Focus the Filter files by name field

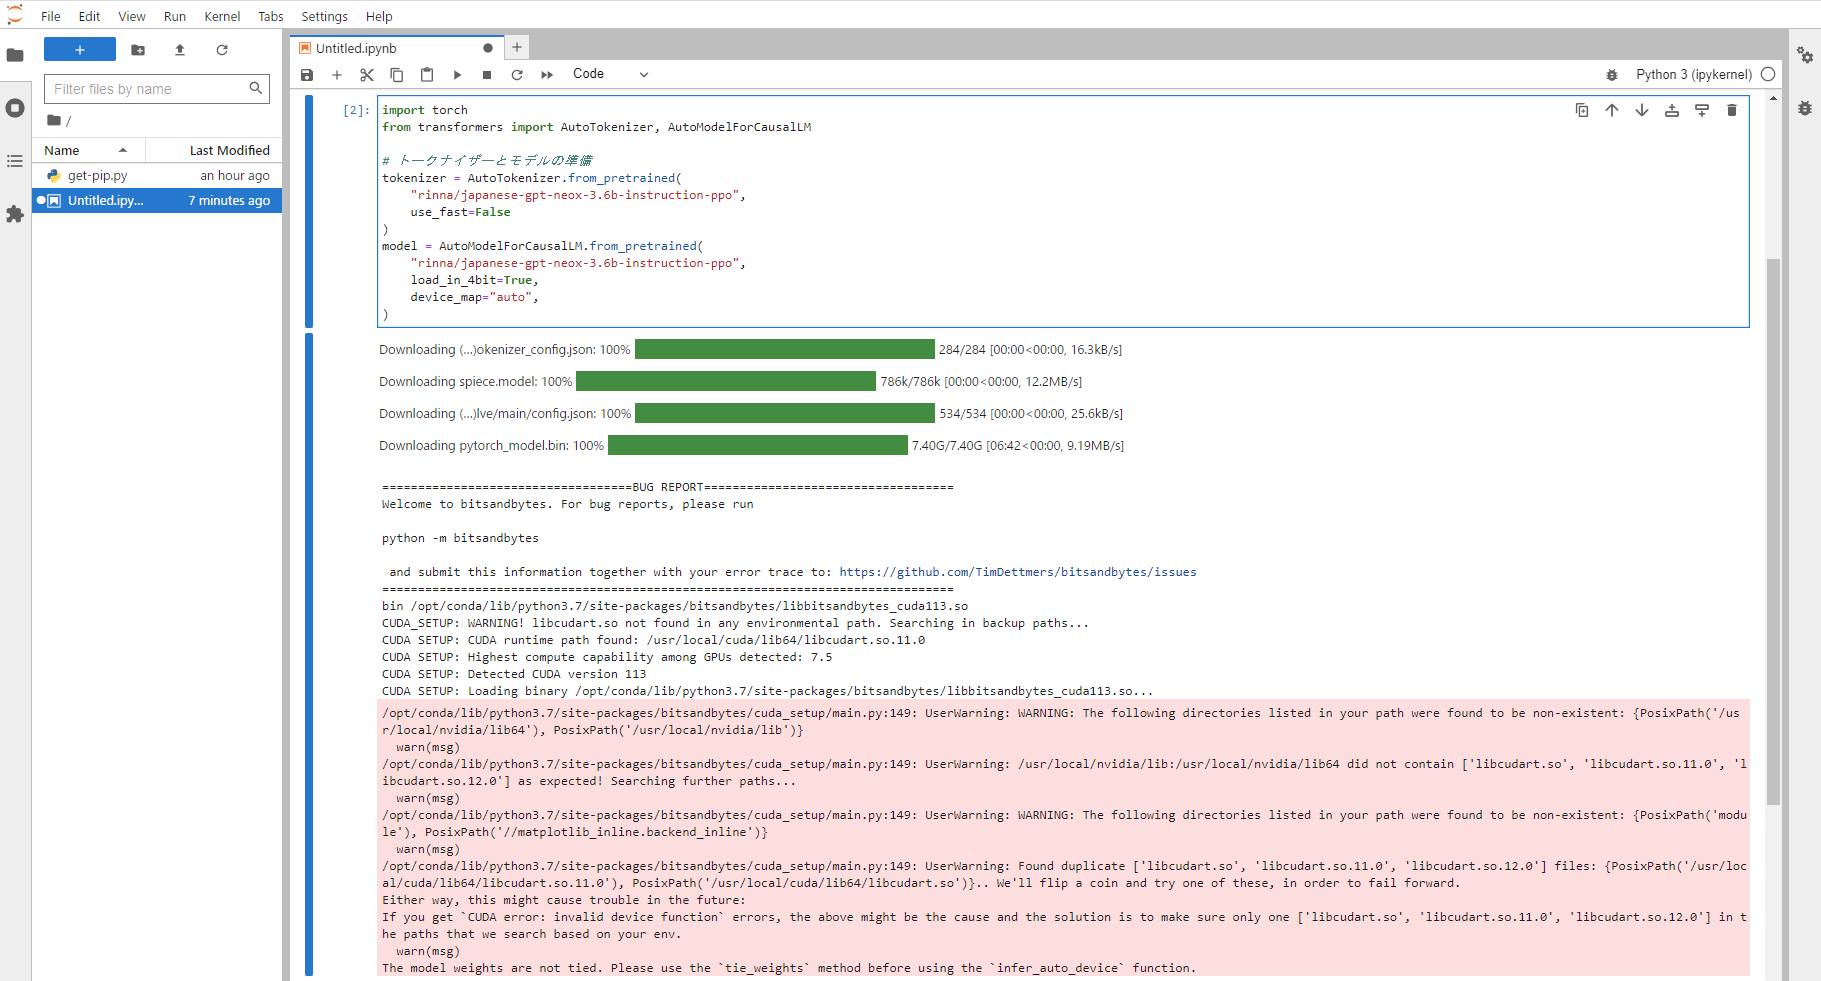[x=148, y=89]
